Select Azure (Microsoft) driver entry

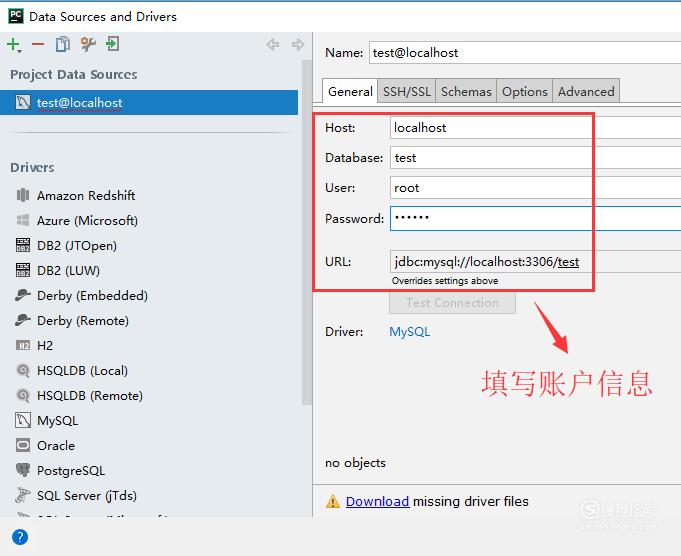[x=87, y=220]
